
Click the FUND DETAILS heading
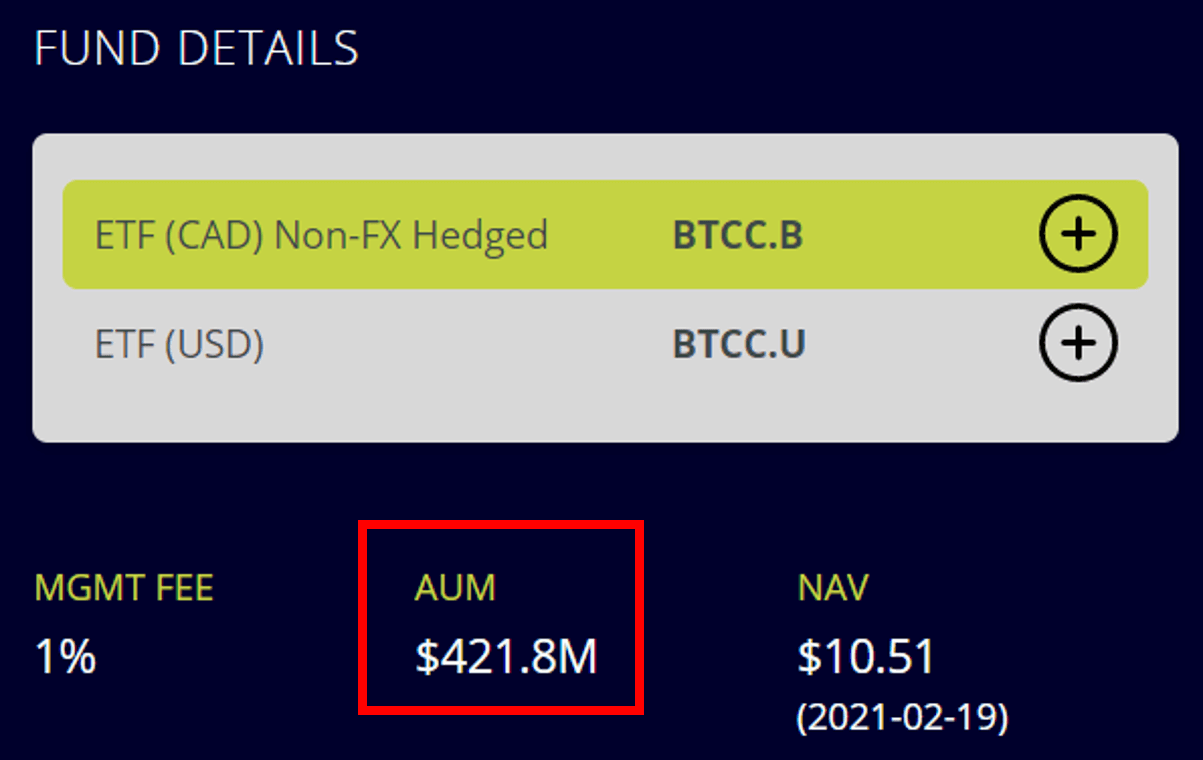pyautogui.click(x=196, y=48)
